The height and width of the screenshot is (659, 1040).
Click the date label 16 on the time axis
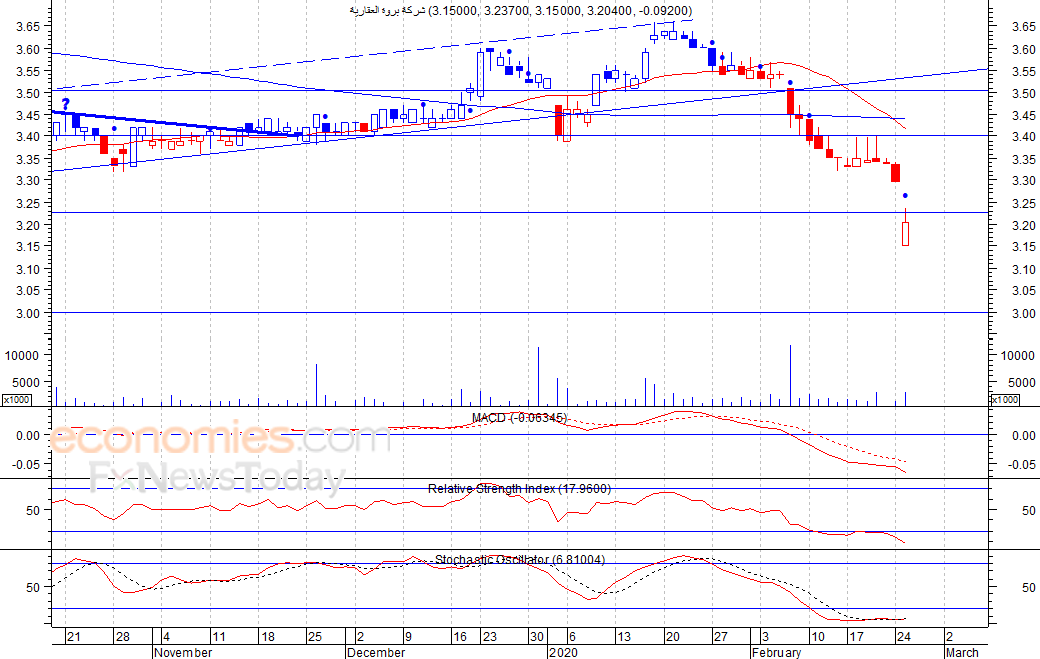[460, 636]
